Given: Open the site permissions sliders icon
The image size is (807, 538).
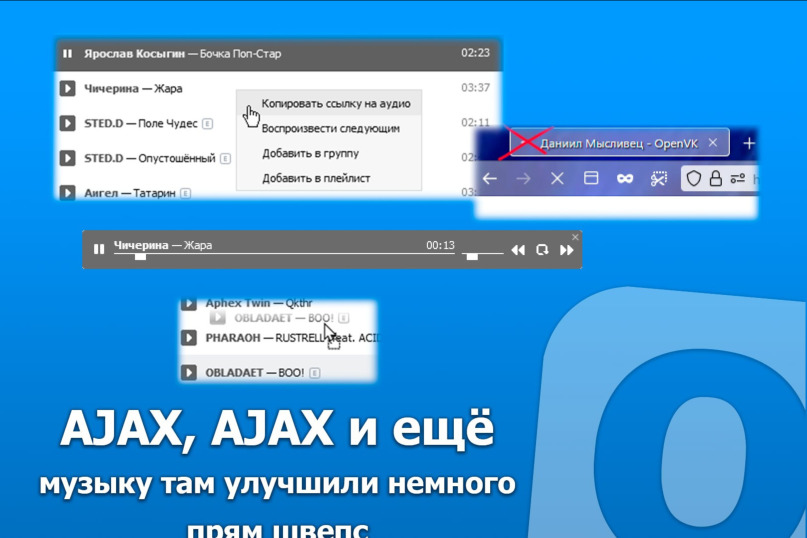Looking at the screenshot, I should tap(738, 179).
